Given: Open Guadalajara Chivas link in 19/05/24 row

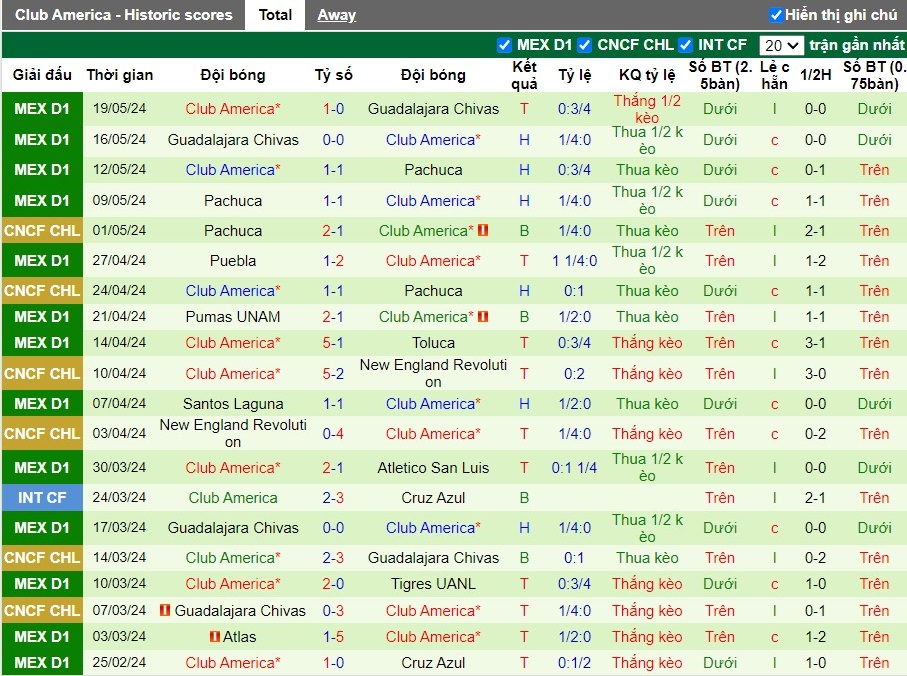Looking at the screenshot, I should tap(433, 109).
